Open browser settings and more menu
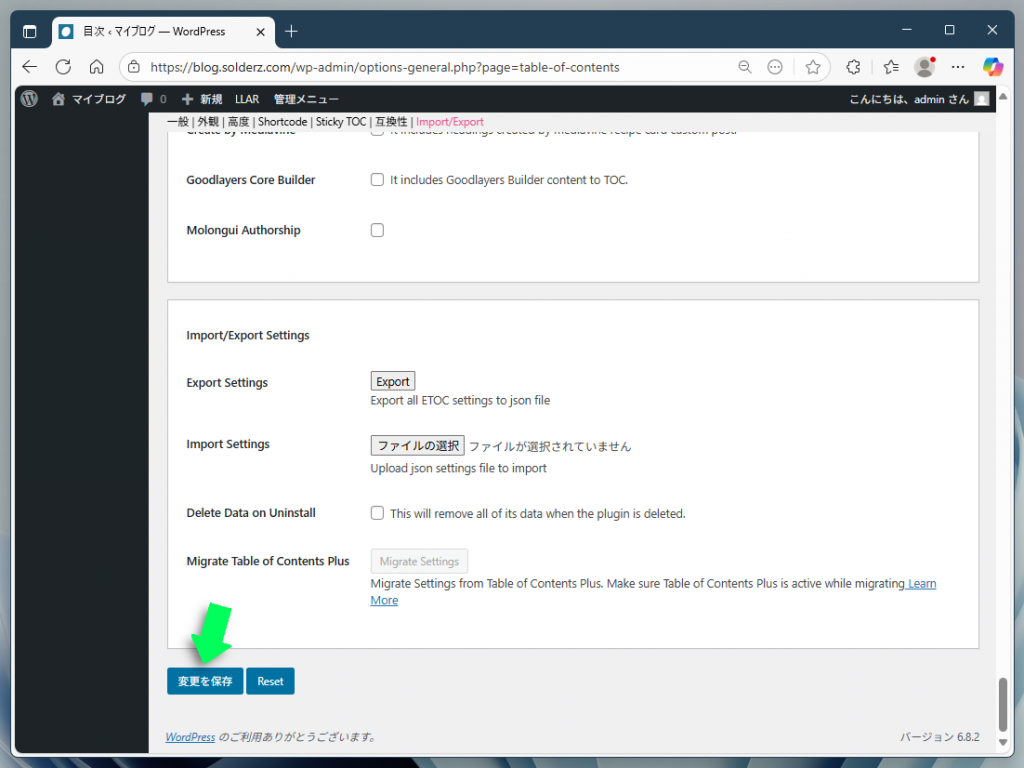This screenshot has width=1024, height=768. point(957,67)
